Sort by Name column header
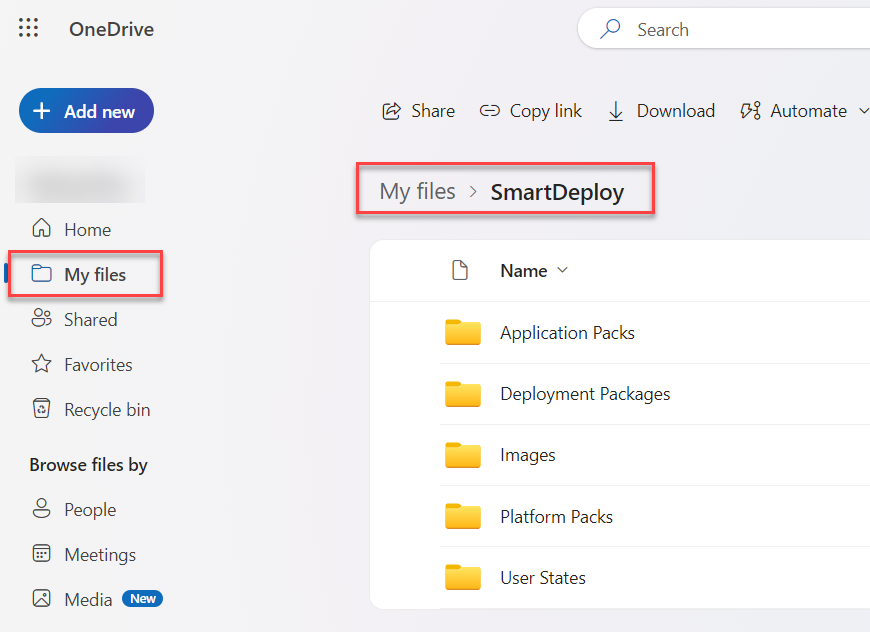Viewport: 870px width, 632px height. [524, 271]
